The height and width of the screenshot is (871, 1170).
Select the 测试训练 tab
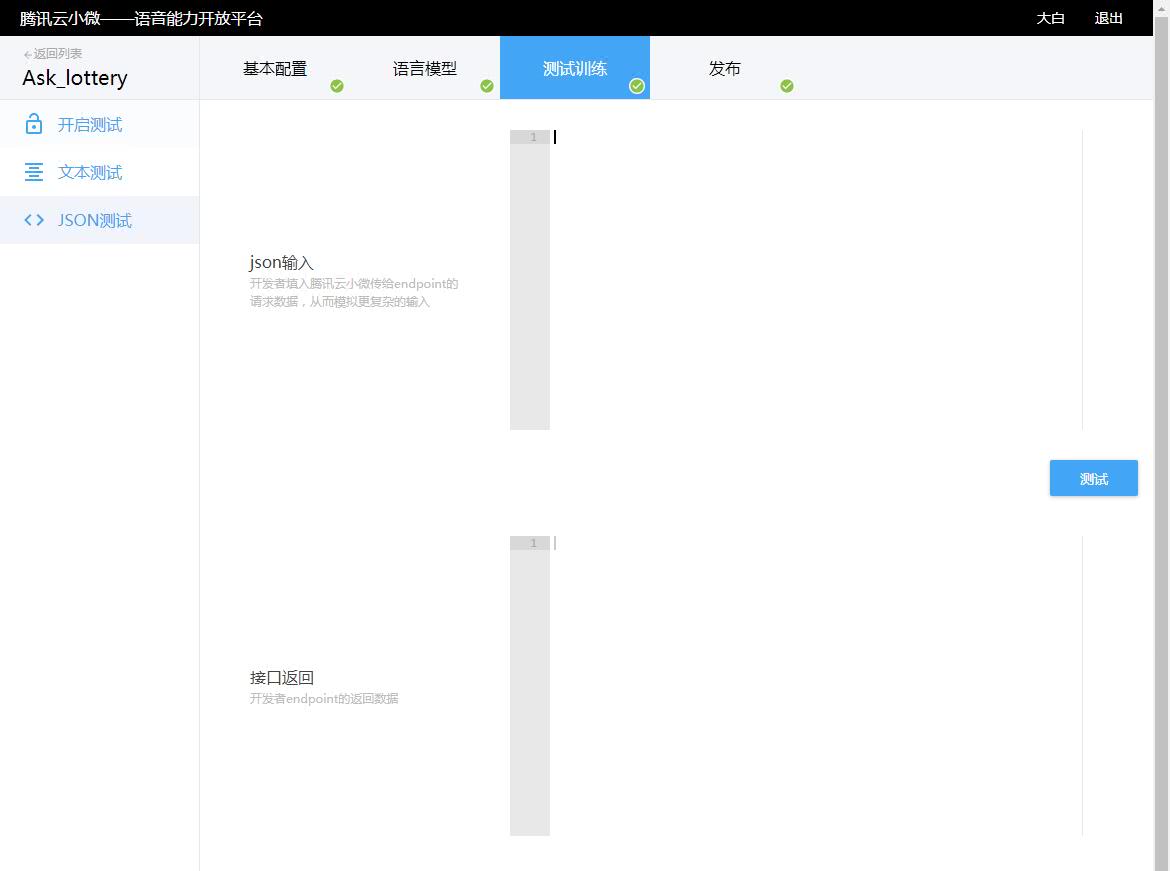(574, 68)
